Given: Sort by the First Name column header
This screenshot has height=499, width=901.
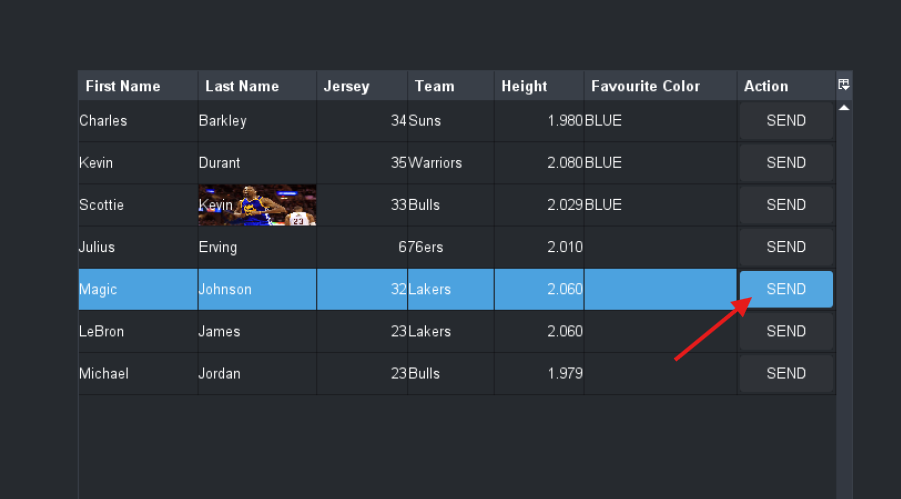Looking at the screenshot, I should click(123, 86).
